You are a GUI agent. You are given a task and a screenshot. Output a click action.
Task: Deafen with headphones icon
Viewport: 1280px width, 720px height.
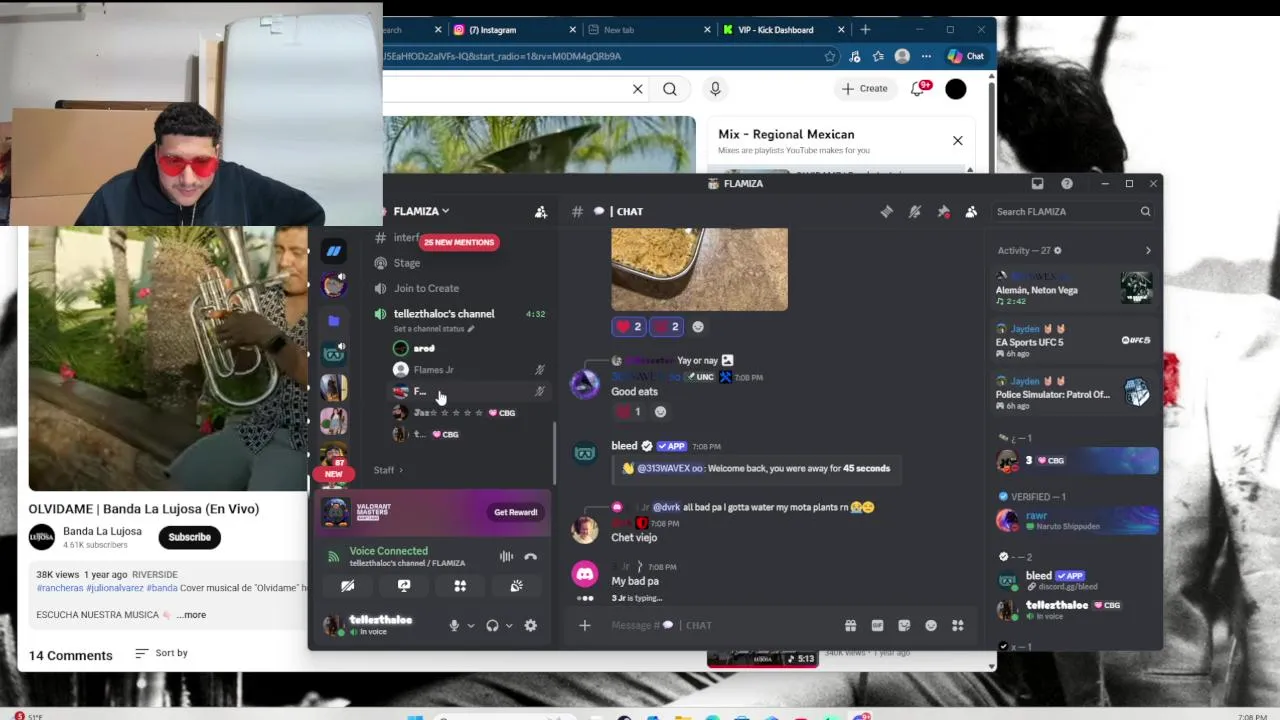(x=492, y=625)
